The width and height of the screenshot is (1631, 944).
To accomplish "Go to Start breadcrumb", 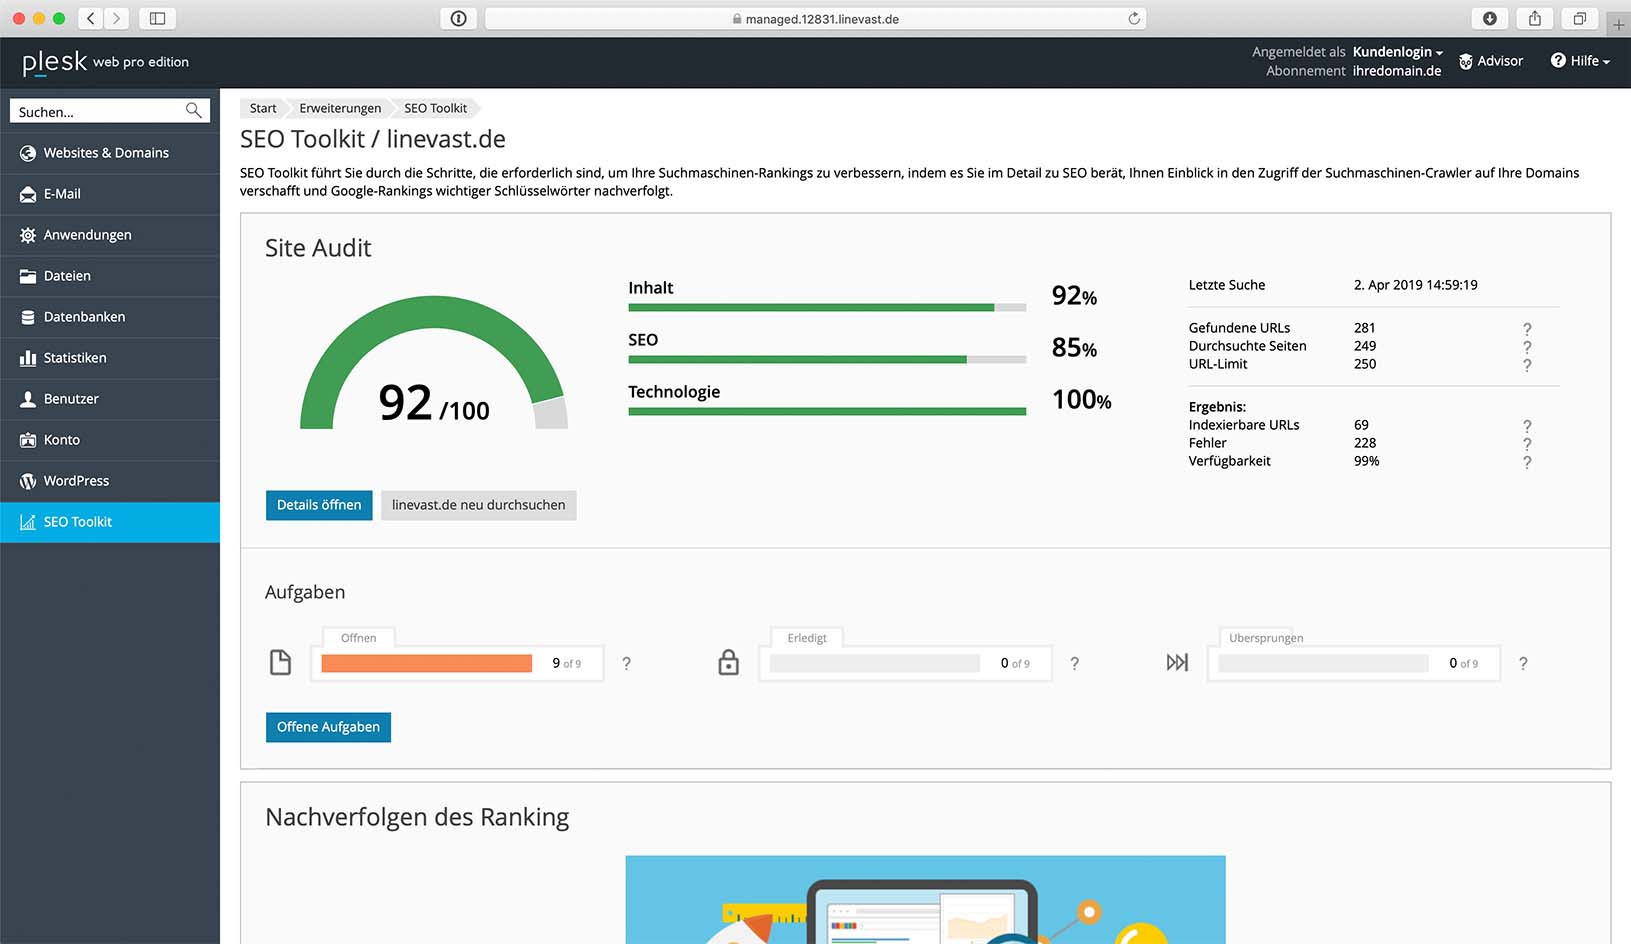I will (263, 108).
